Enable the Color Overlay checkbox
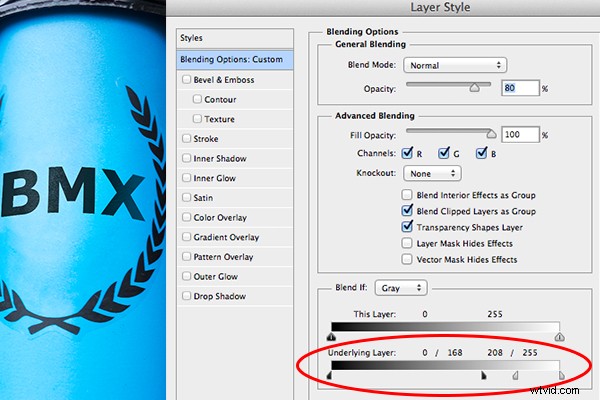Image resolution: width=600 pixels, height=400 pixels. coord(186,217)
